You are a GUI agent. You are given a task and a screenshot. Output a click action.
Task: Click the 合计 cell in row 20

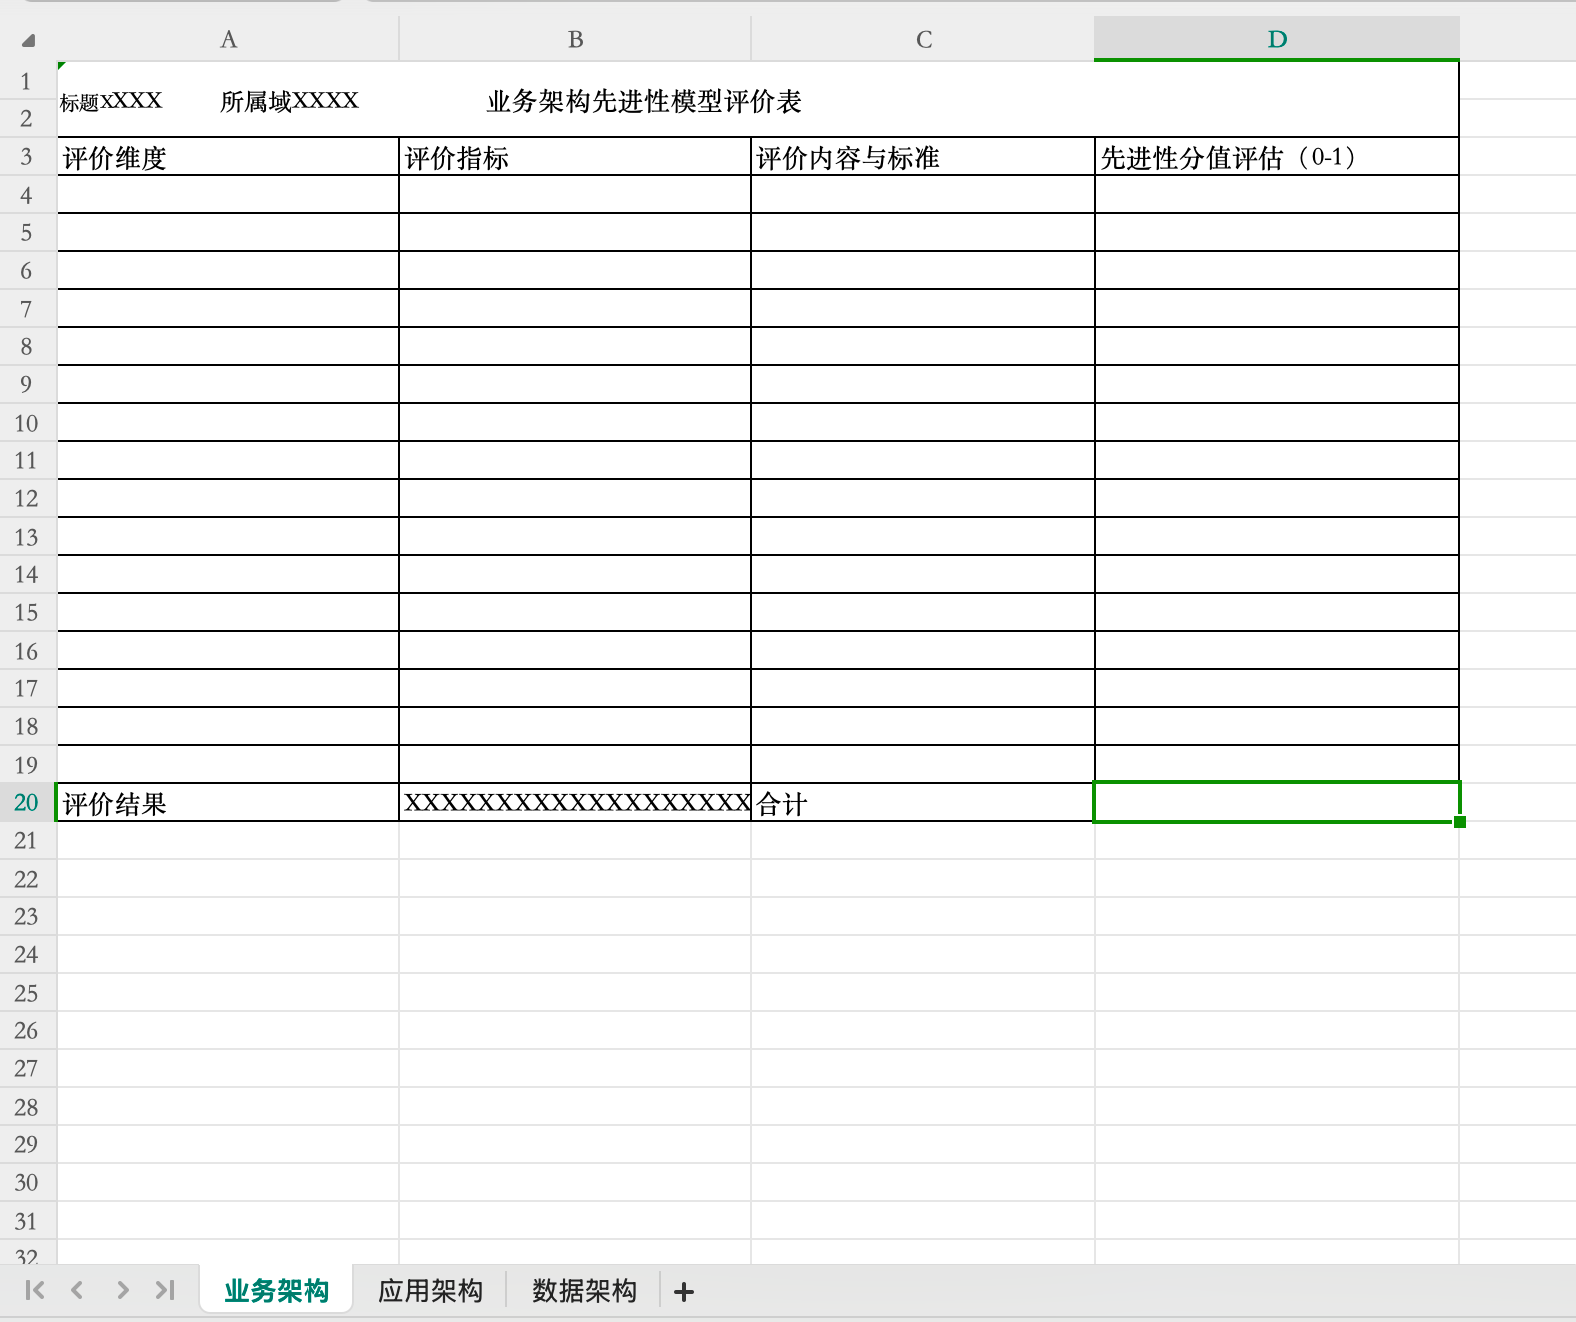click(x=923, y=803)
